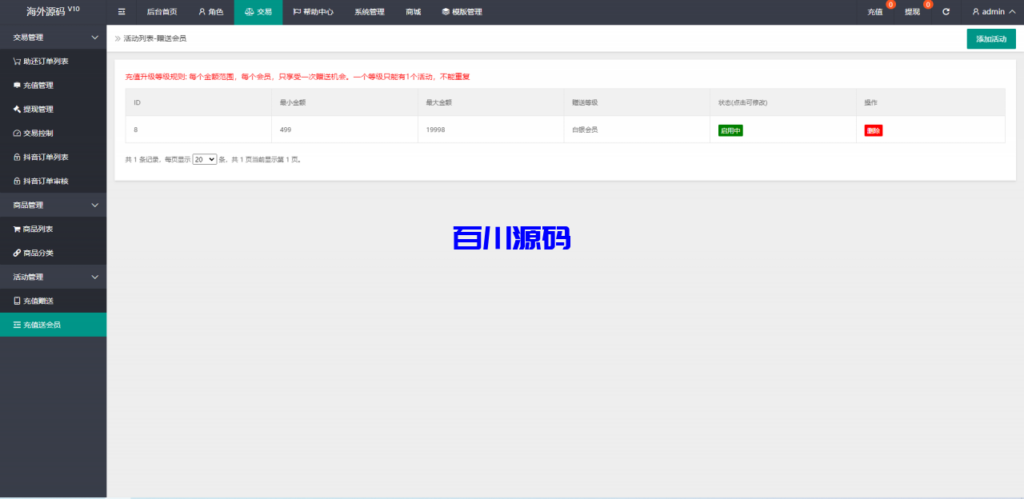Select the 交易 top navigation tab

258,12
